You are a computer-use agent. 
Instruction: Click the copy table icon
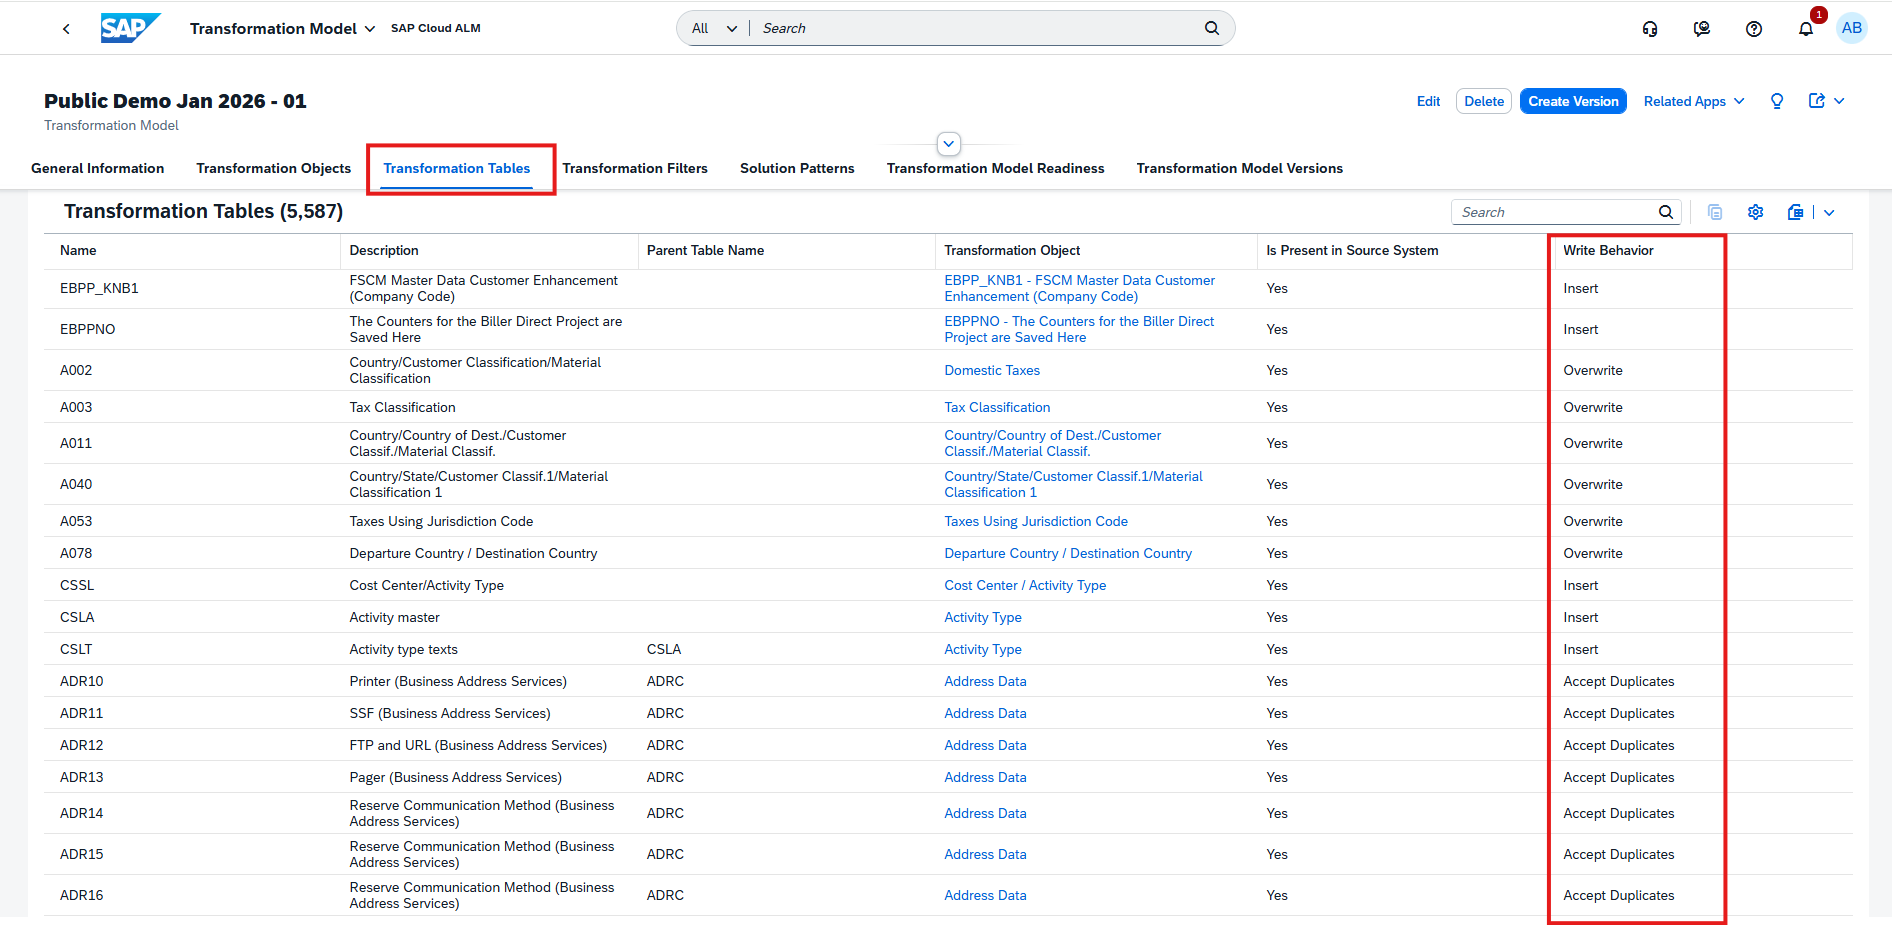click(x=1715, y=212)
